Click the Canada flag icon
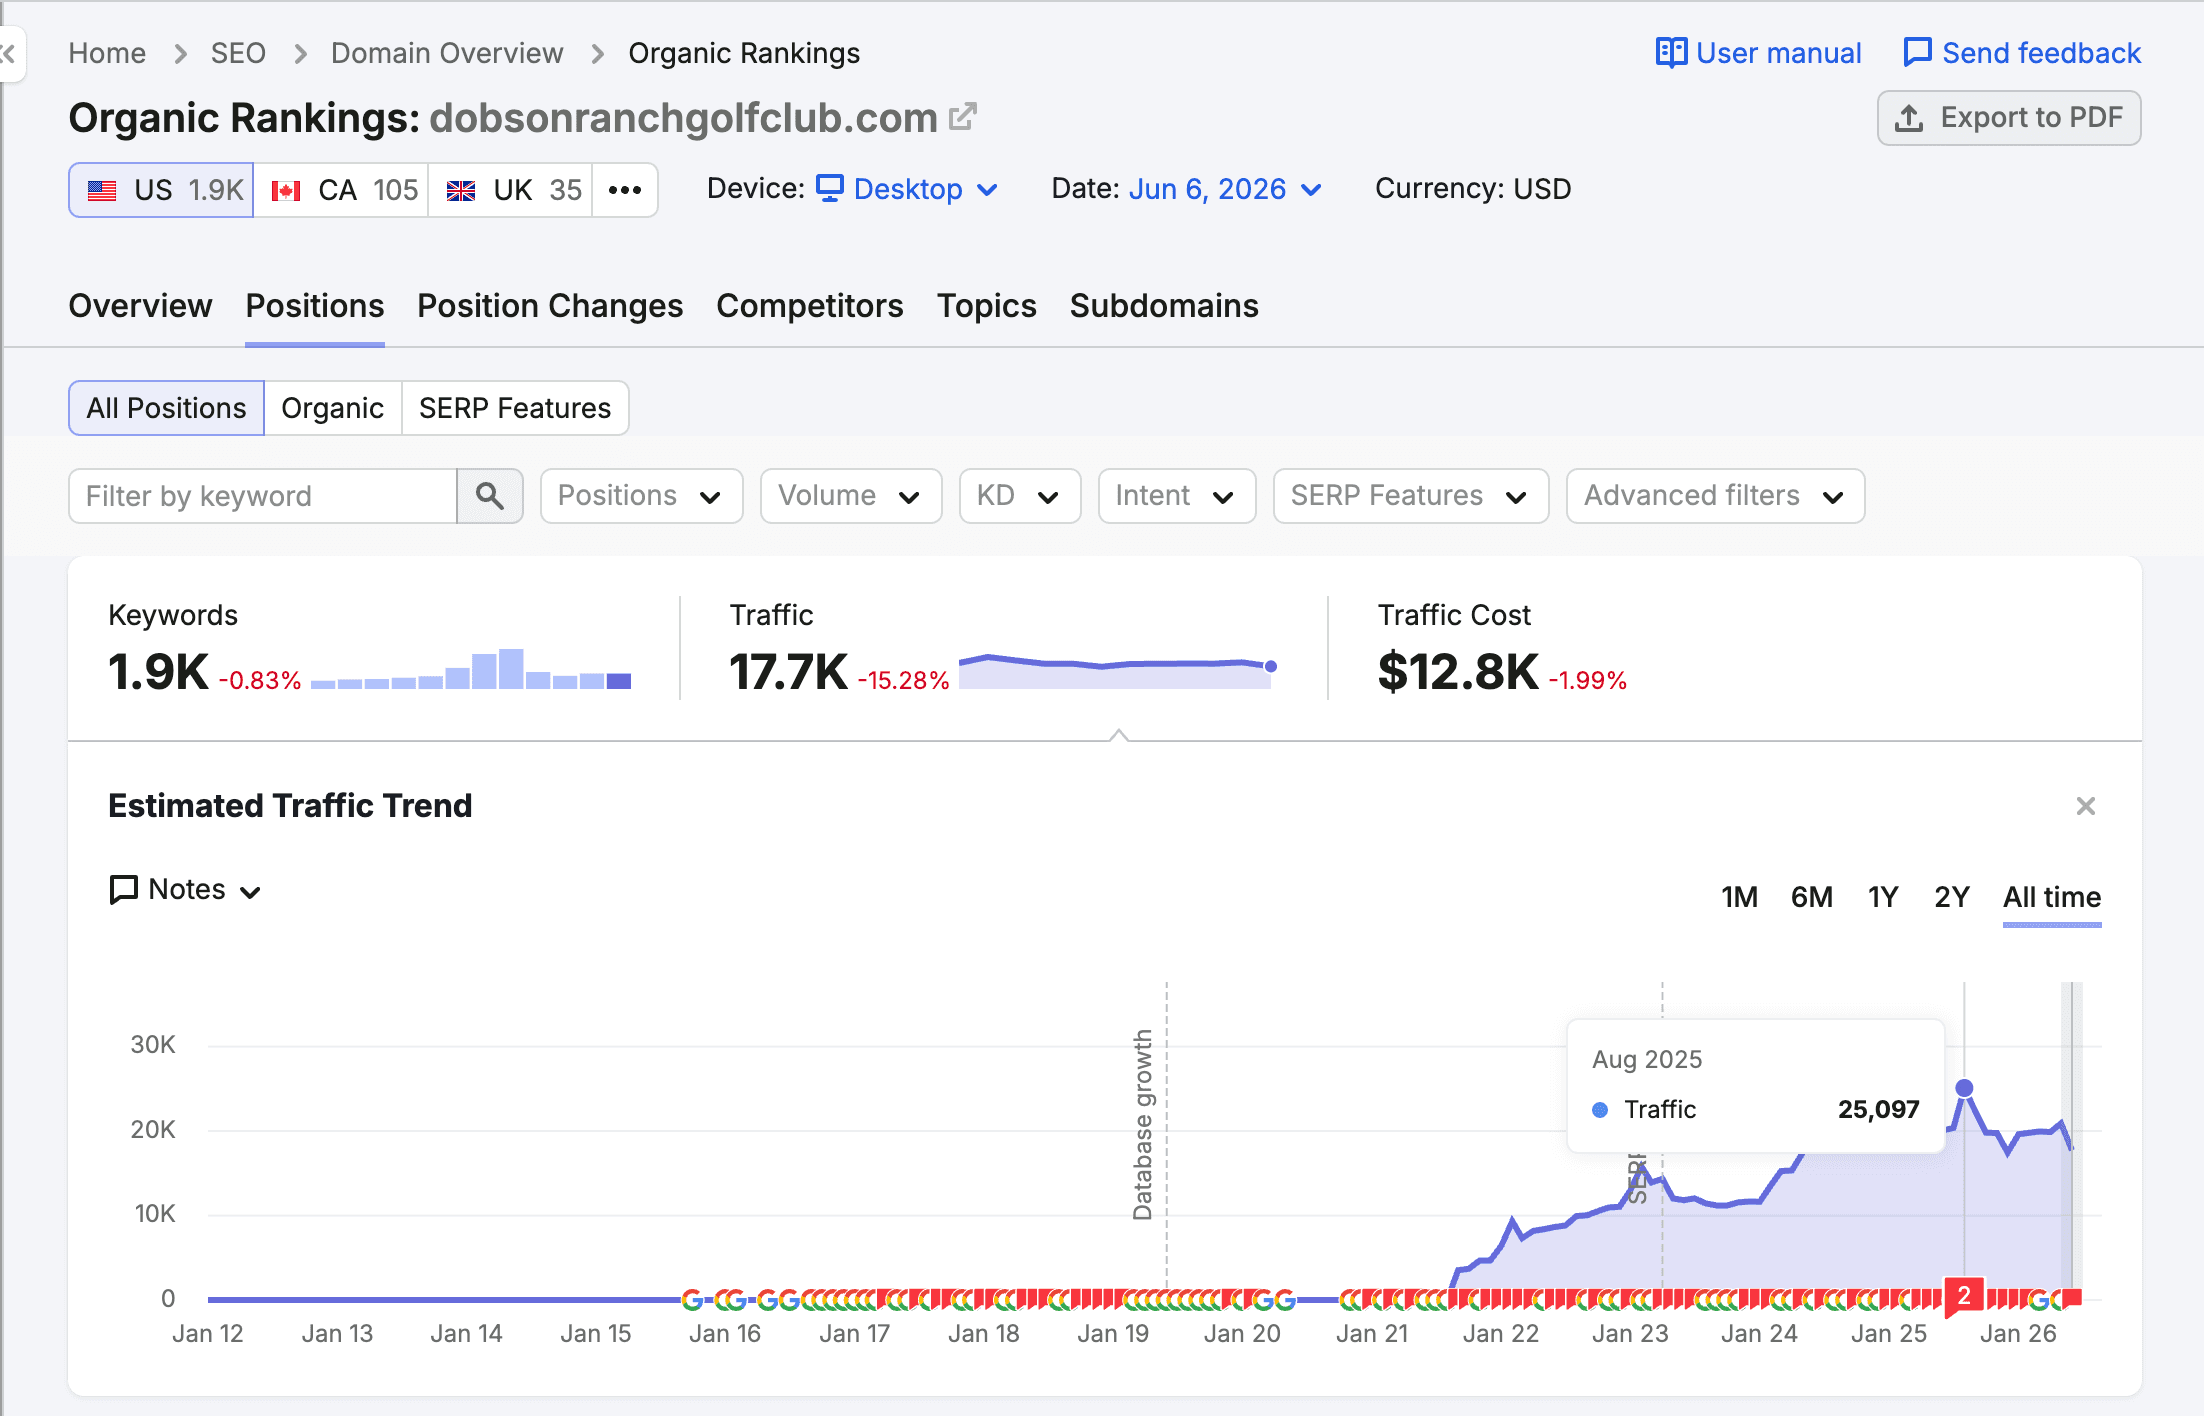The image size is (2204, 1416). 286,190
